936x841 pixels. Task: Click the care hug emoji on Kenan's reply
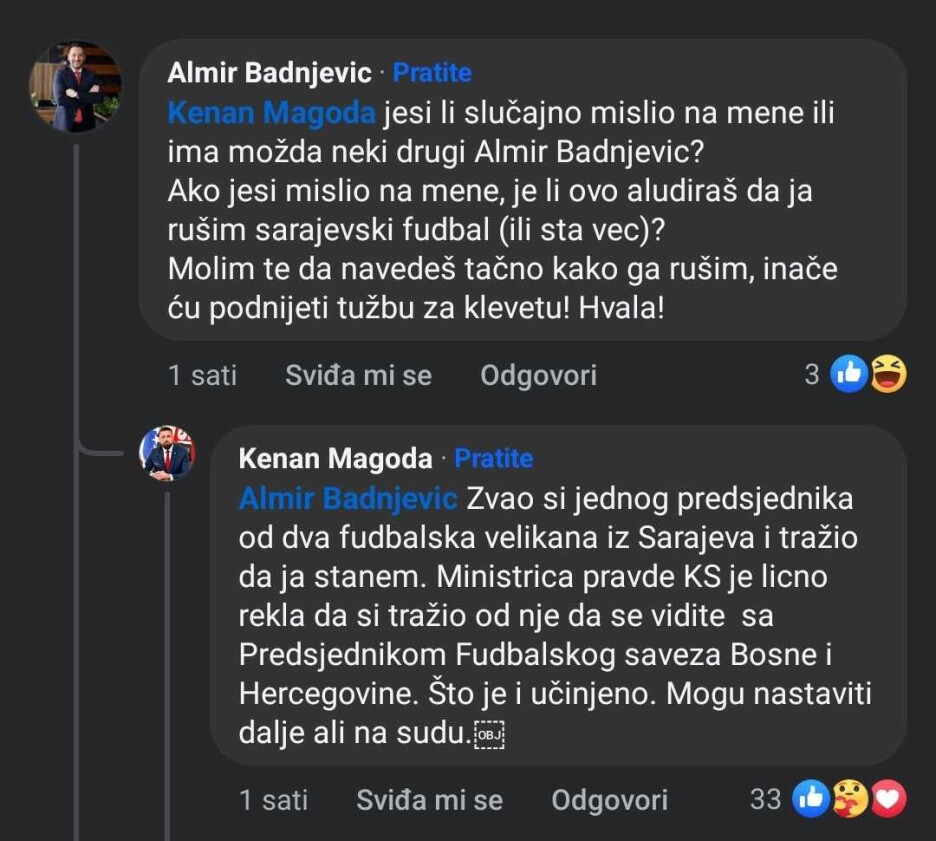click(x=850, y=799)
